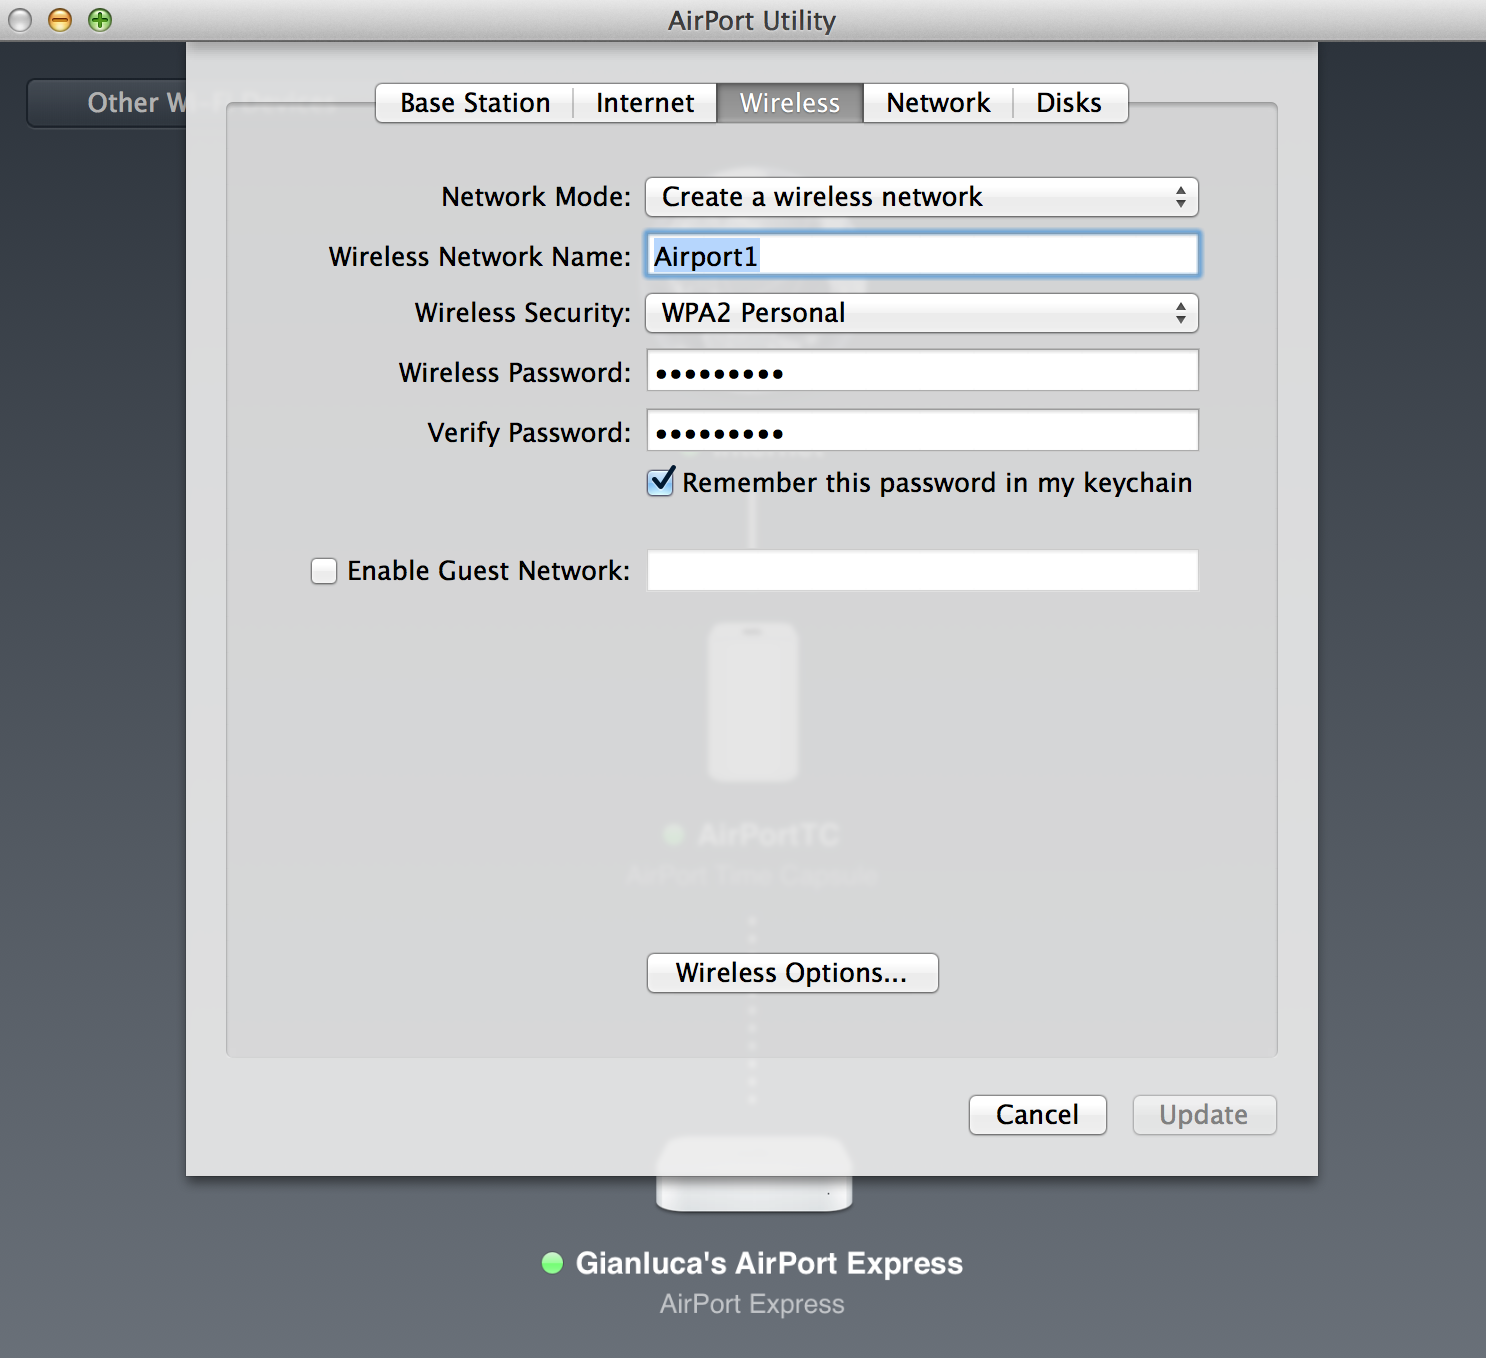Uncheck Remember this password in my keychain

pos(661,483)
